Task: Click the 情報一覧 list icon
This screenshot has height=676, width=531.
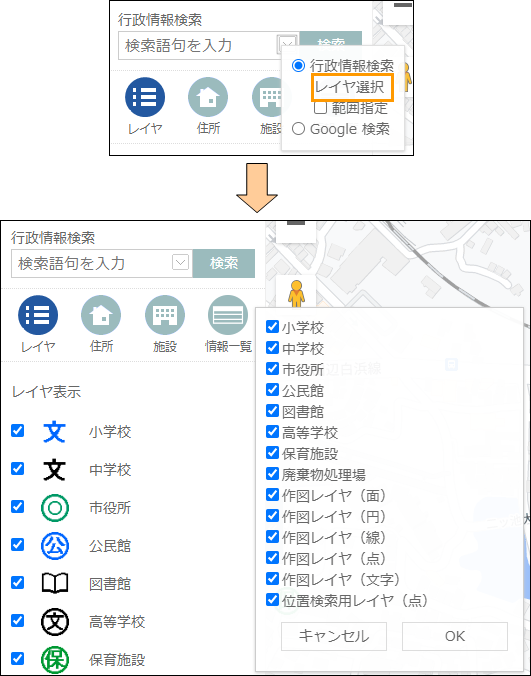Action: [x=228, y=315]
